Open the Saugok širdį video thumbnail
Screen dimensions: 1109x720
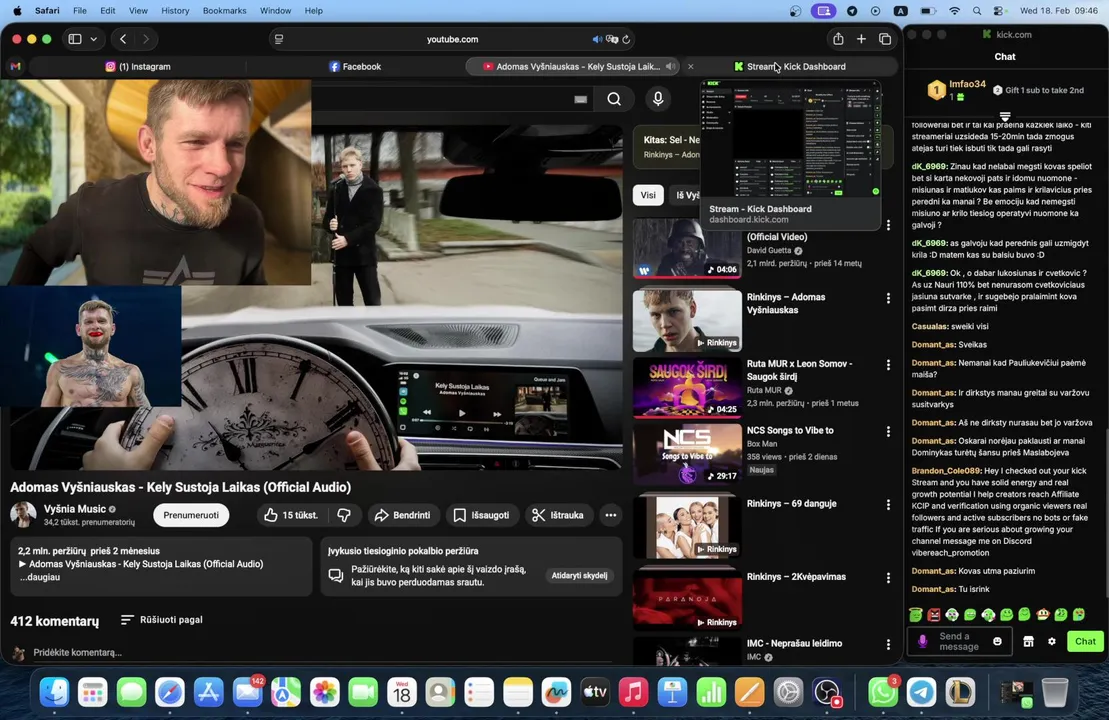pyautogui.click(x=687, y=388)
